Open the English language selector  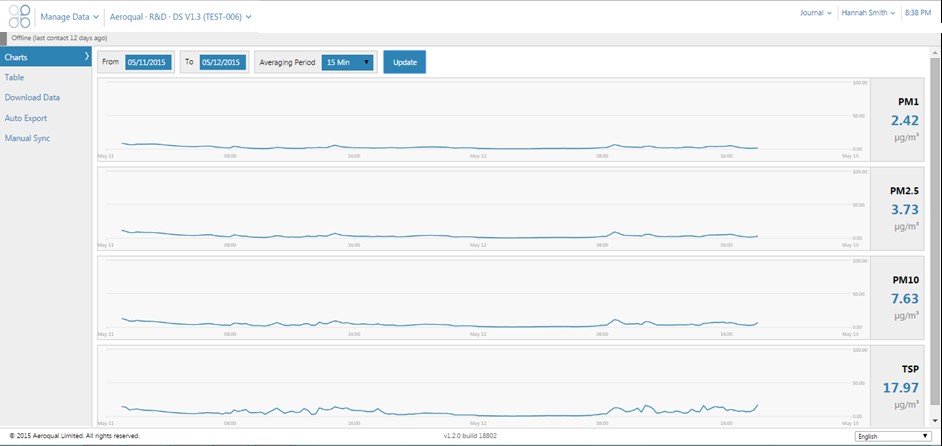(893, 436)
